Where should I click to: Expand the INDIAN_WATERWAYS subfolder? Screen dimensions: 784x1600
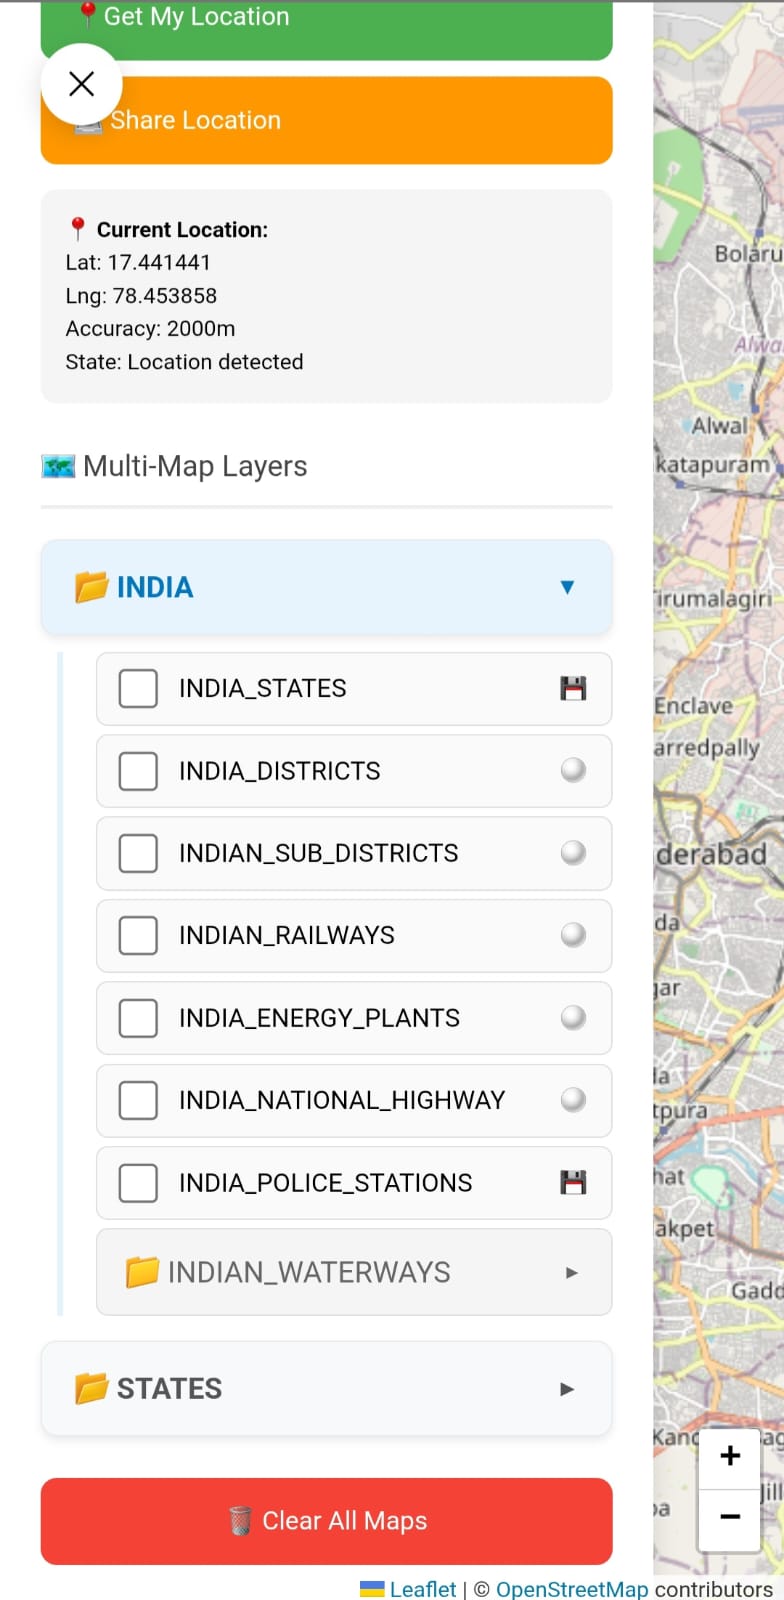point(354,1272)
